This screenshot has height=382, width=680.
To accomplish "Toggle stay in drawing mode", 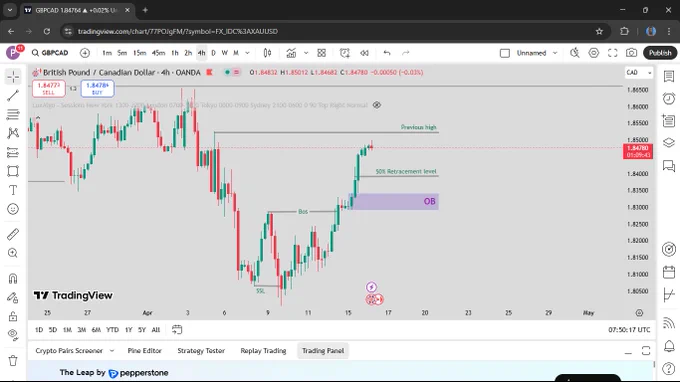I will [13, 297].
